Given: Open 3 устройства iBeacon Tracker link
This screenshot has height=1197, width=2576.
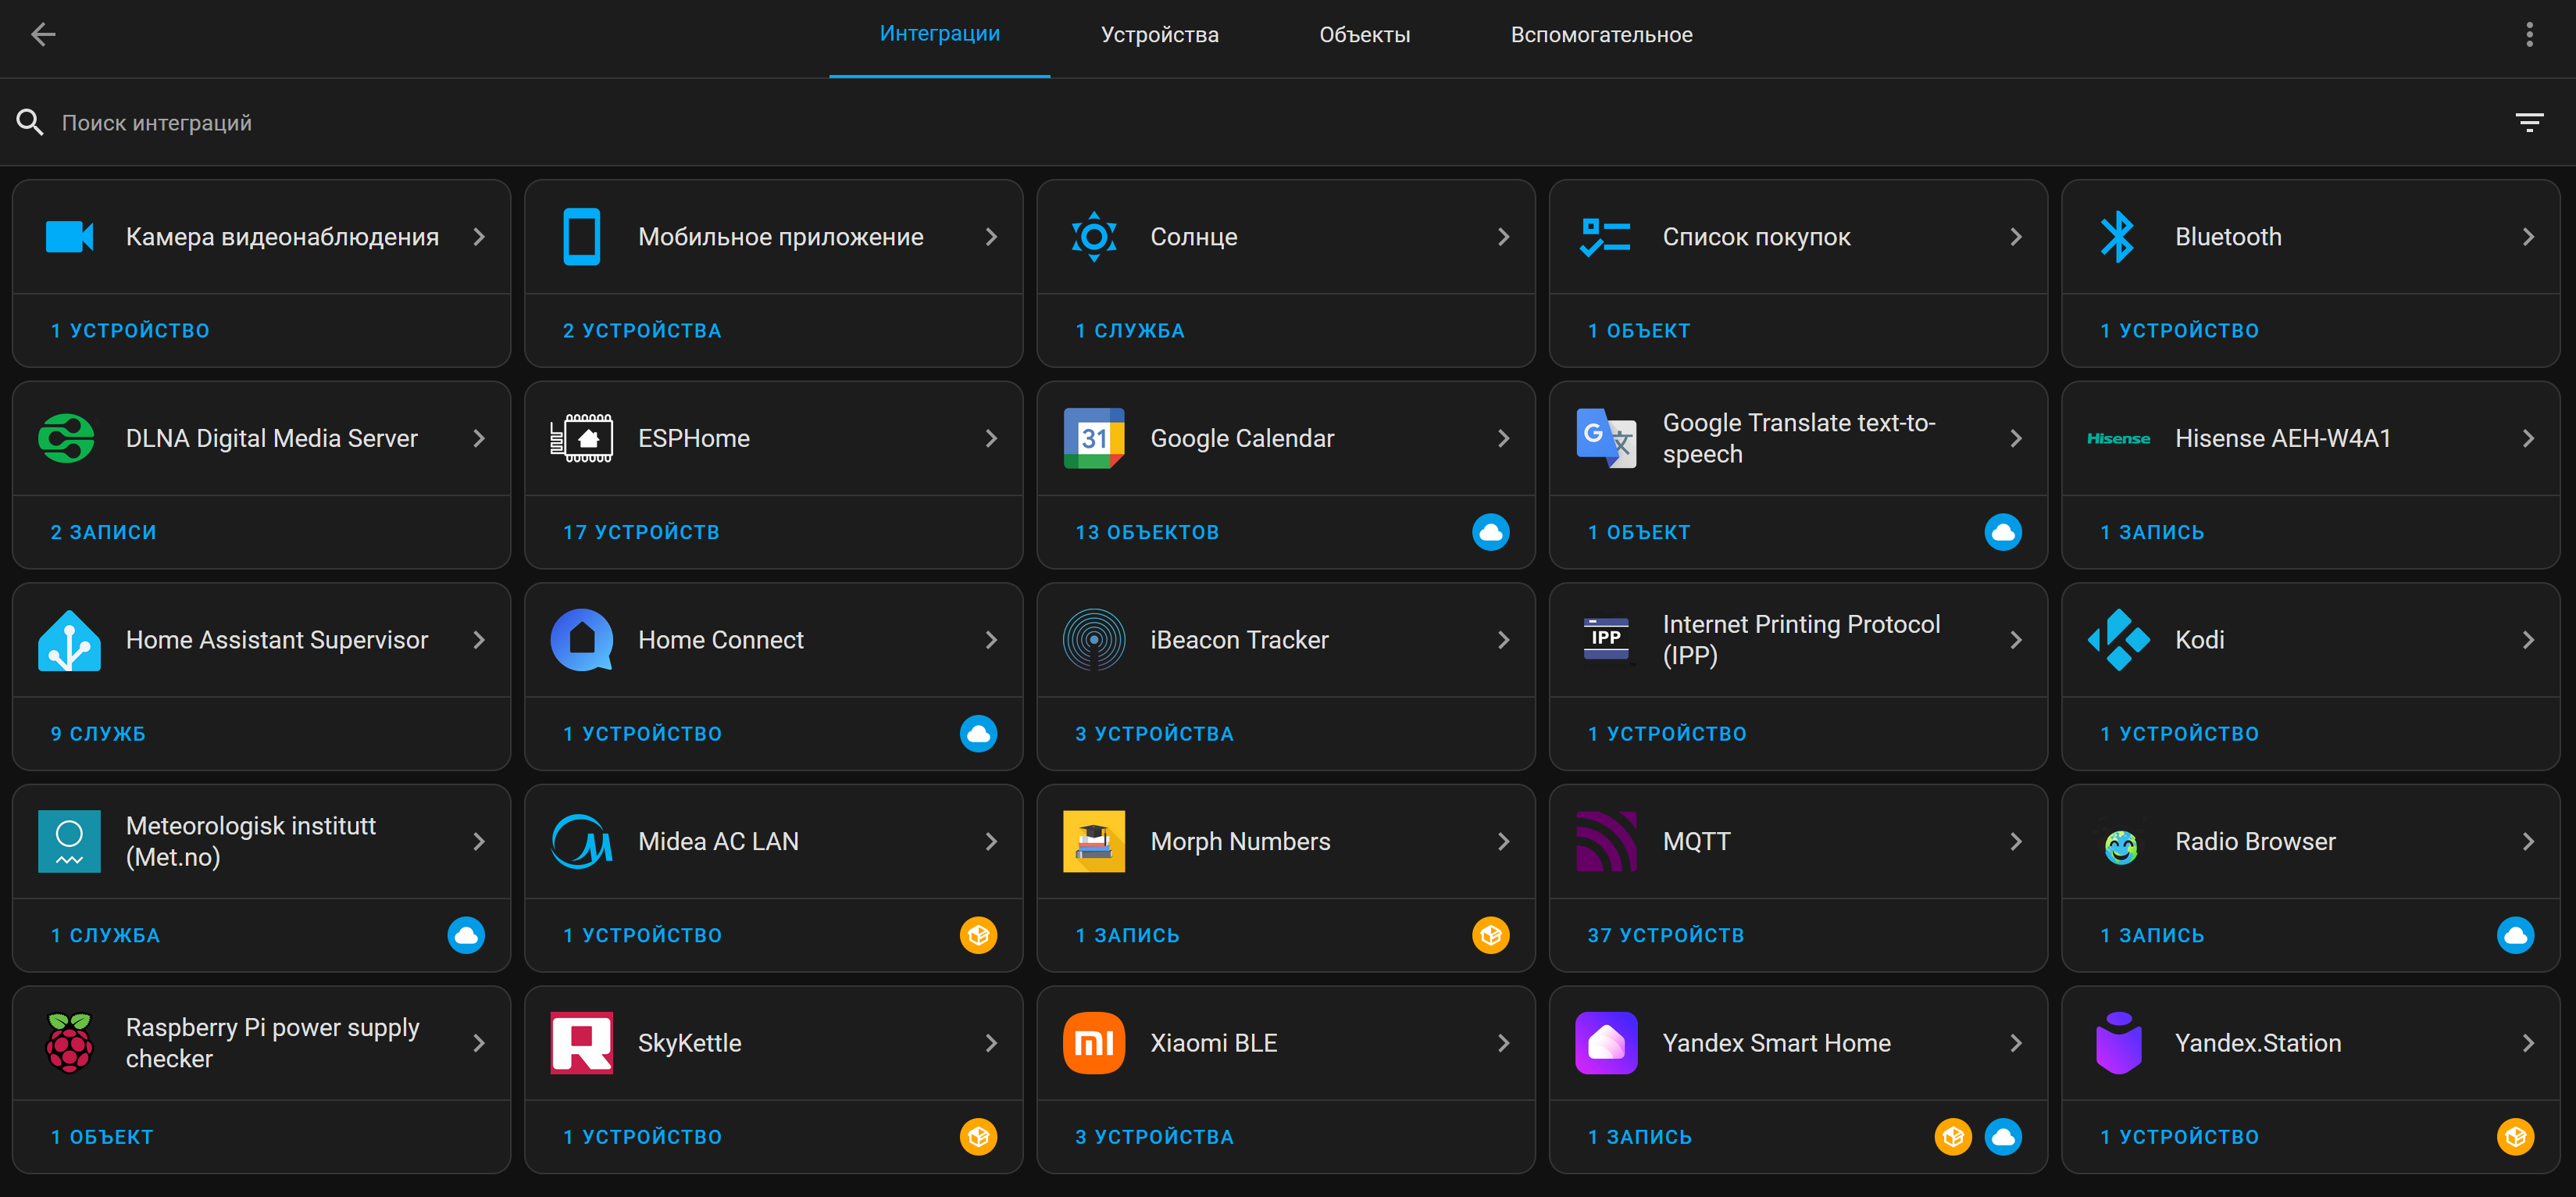Looking at the screenshot, I should (1154, 734).
